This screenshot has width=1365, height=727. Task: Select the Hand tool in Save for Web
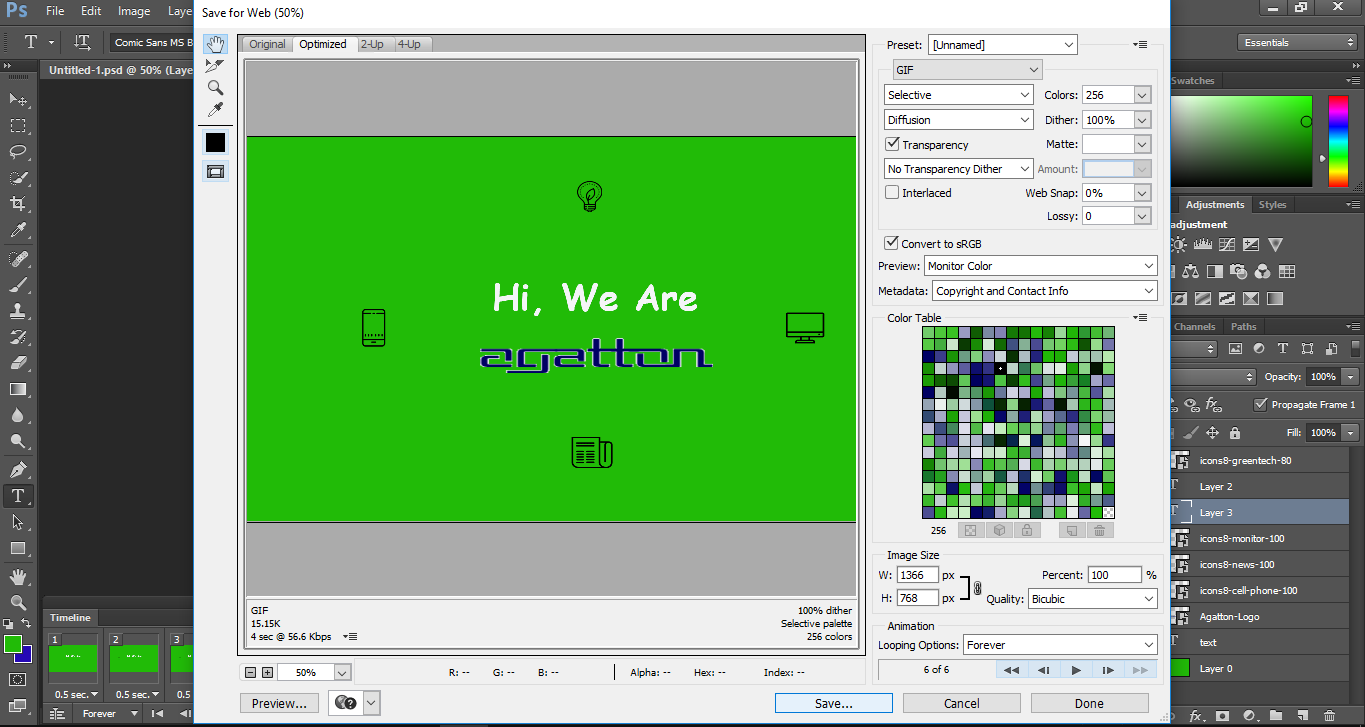[215, 44]
